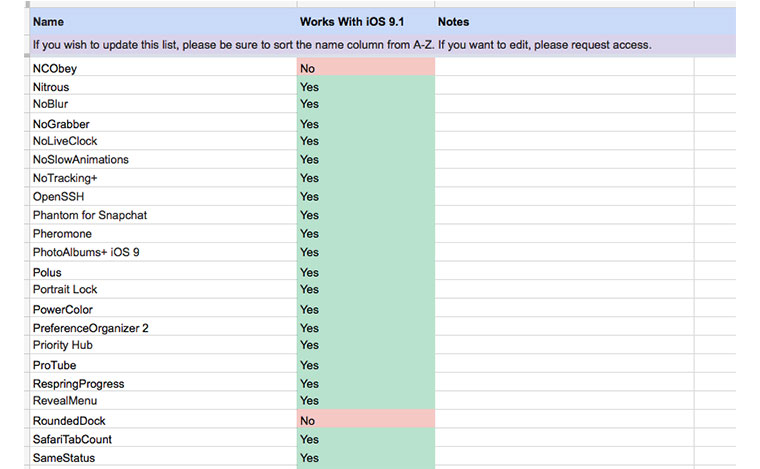Select the NCObey name cell
The image size is (760, 469).
tap(163, 67)
